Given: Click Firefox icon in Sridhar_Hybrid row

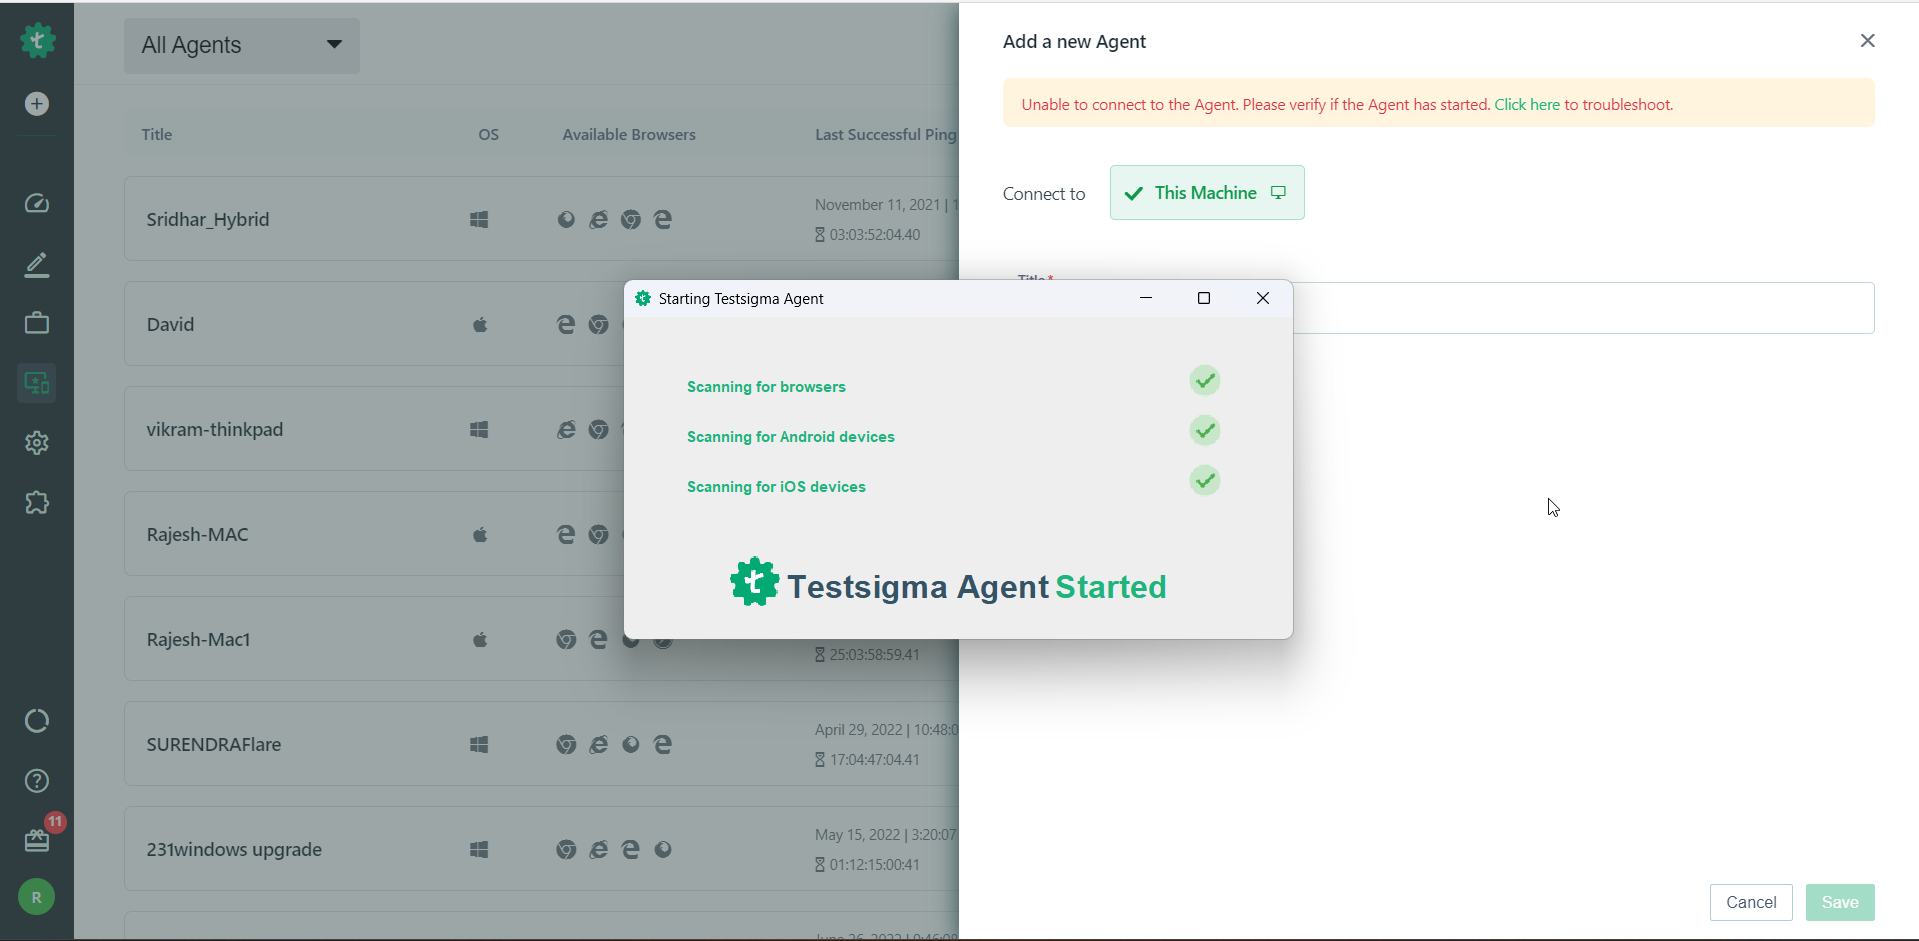Looking at the screenshot, I should 566,220.
